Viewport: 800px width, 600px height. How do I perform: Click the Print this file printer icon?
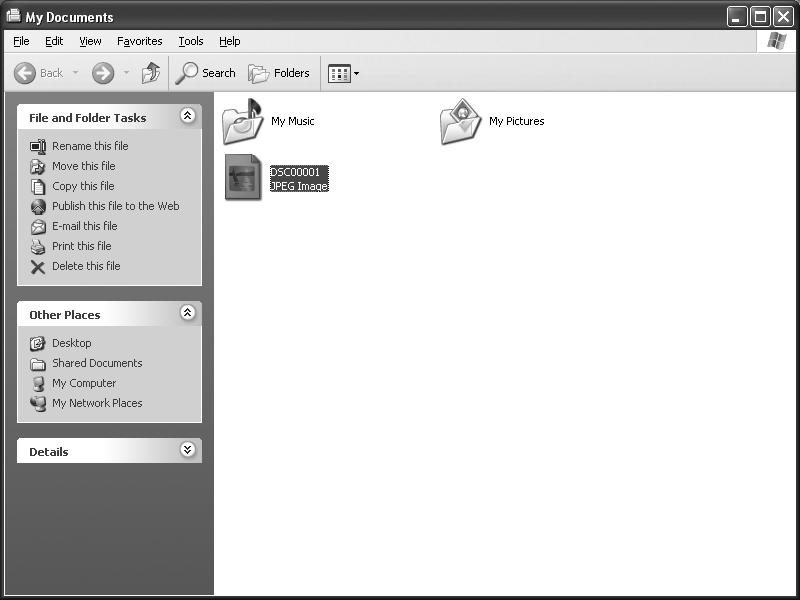[38, 246]
